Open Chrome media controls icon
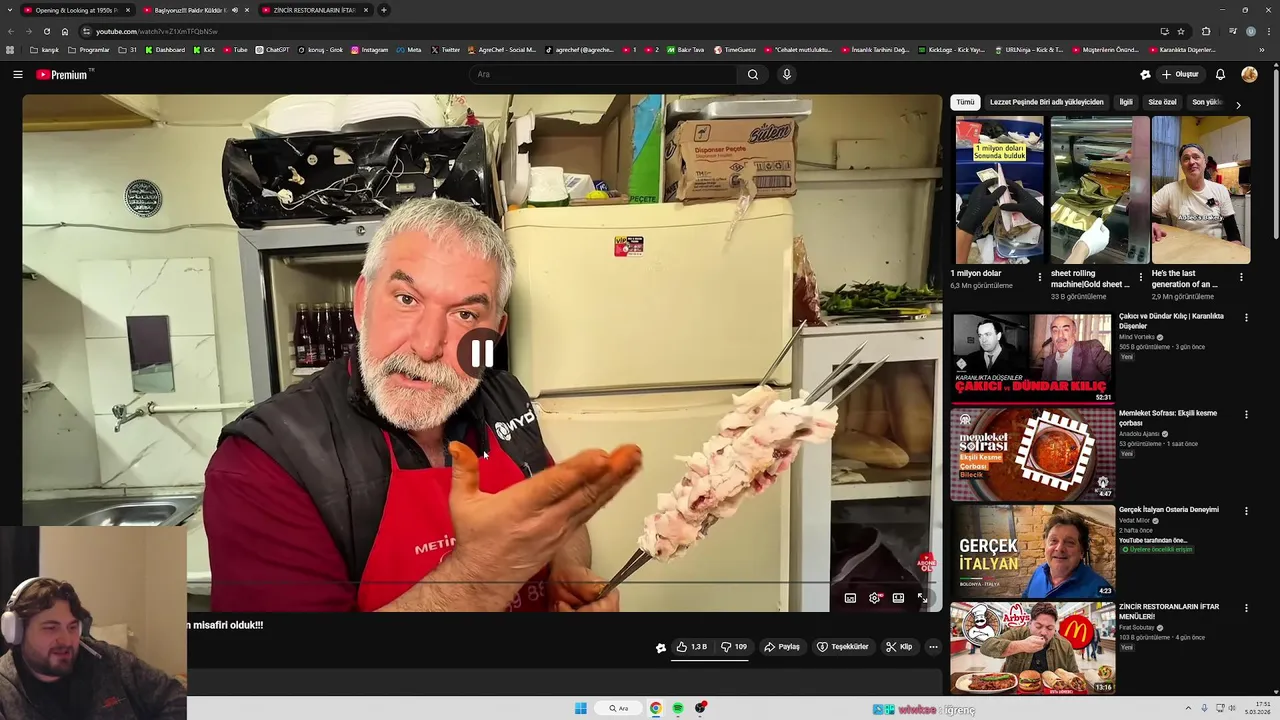The width and height of the screenshot is (1280, 720). pos(1233,31)
